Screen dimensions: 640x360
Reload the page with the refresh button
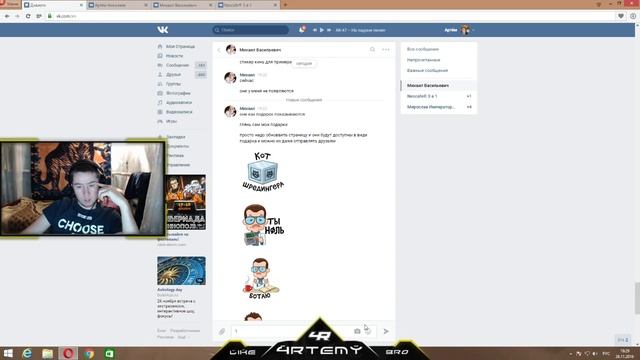tap(28, 16)
